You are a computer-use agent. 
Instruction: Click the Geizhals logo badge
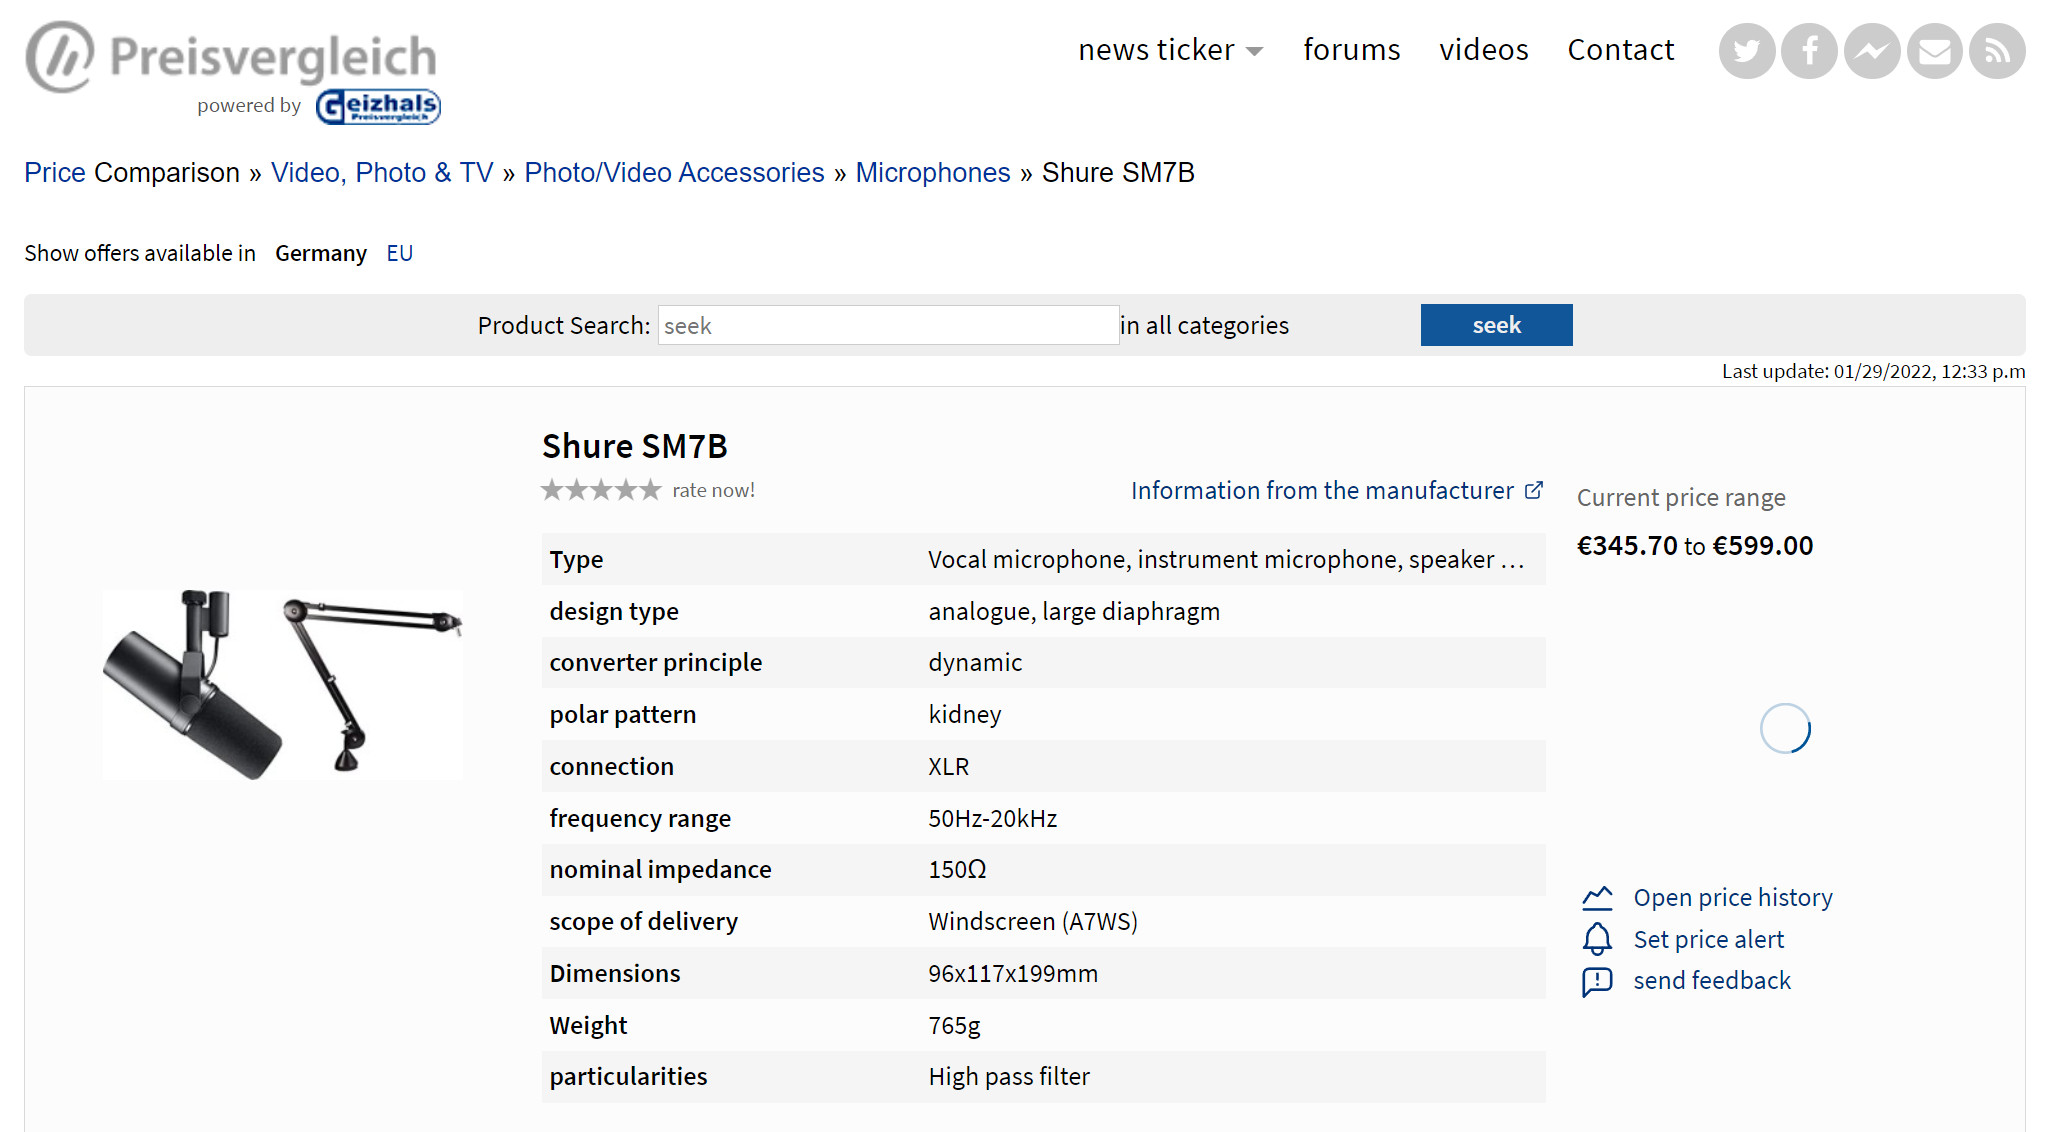(x=378, y=106)
